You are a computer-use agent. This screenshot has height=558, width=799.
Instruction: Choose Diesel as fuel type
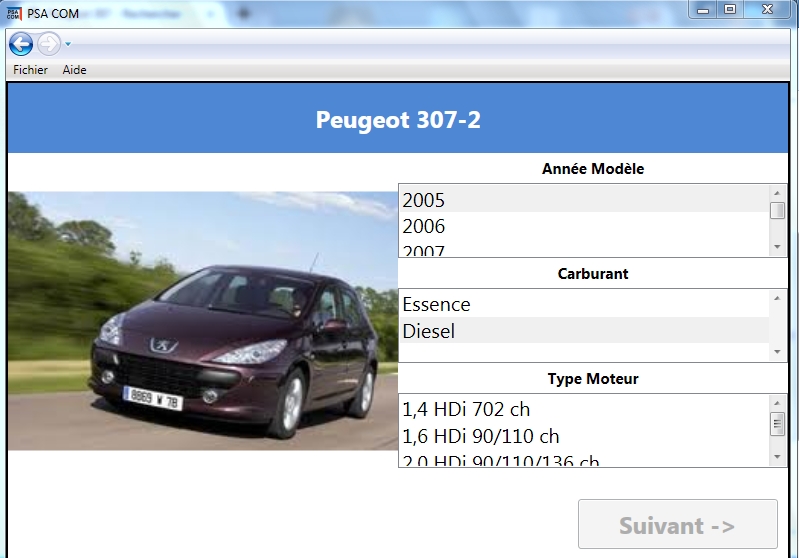[x=584, y=331]
